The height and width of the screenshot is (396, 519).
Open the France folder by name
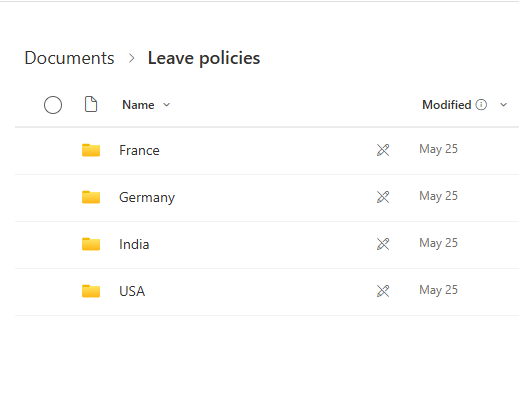click(x=139, y=150)
